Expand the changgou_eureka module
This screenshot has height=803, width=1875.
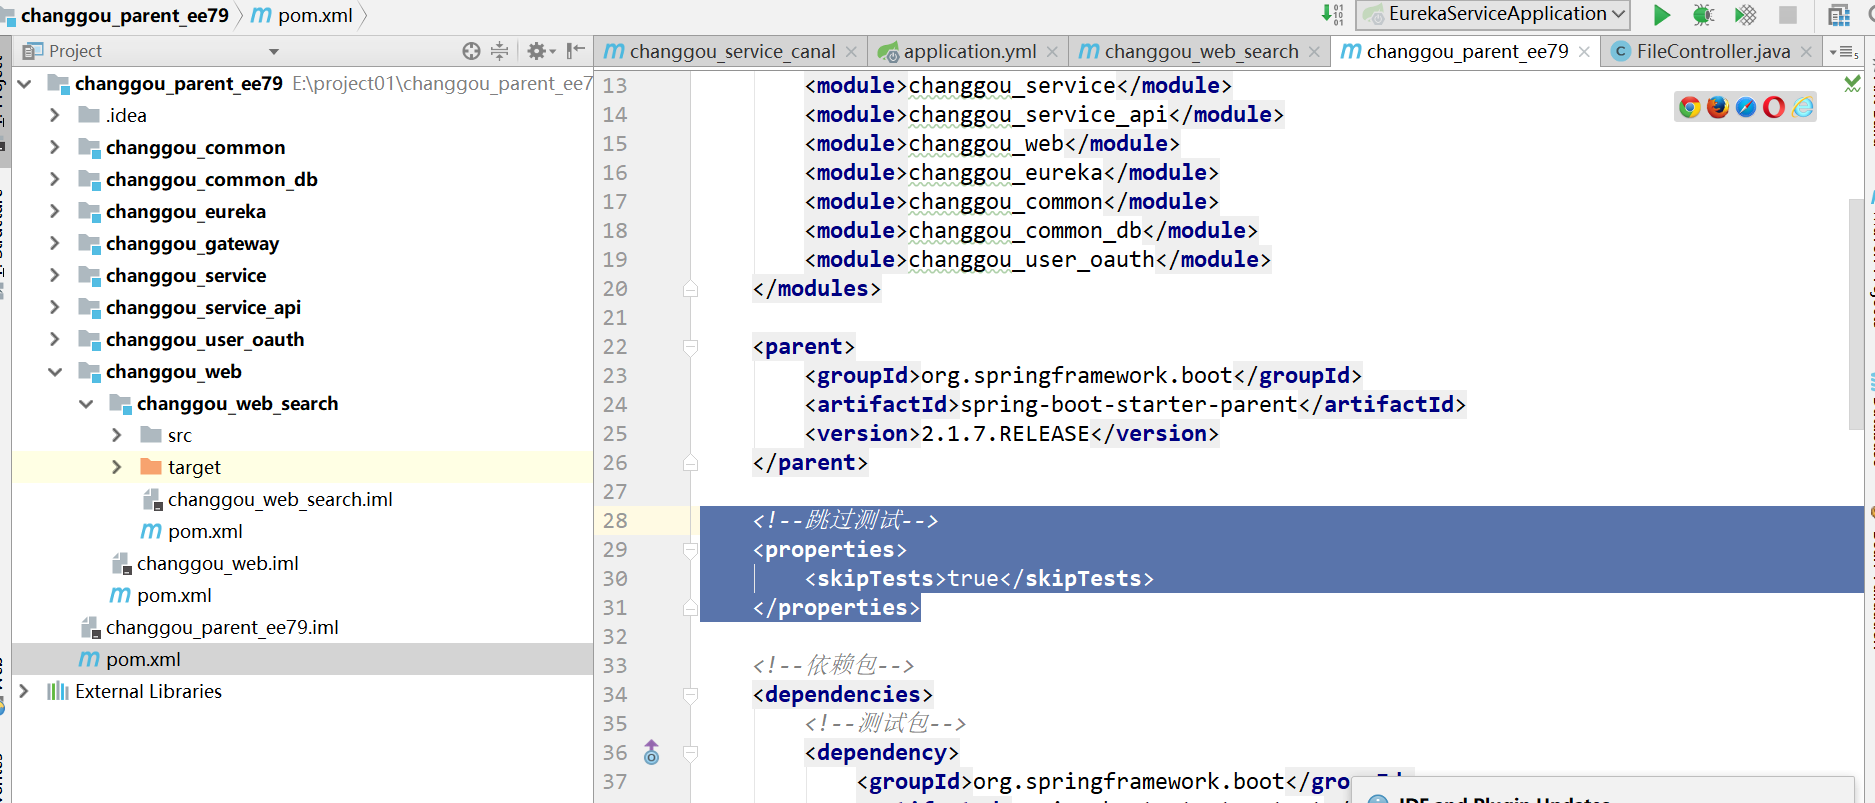click(55, 212)
